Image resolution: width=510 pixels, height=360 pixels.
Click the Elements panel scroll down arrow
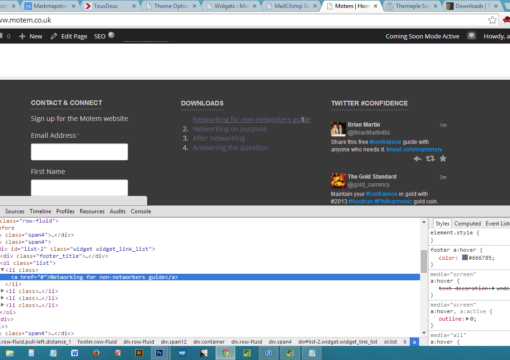pyautogui.click(x=424, y=333)
